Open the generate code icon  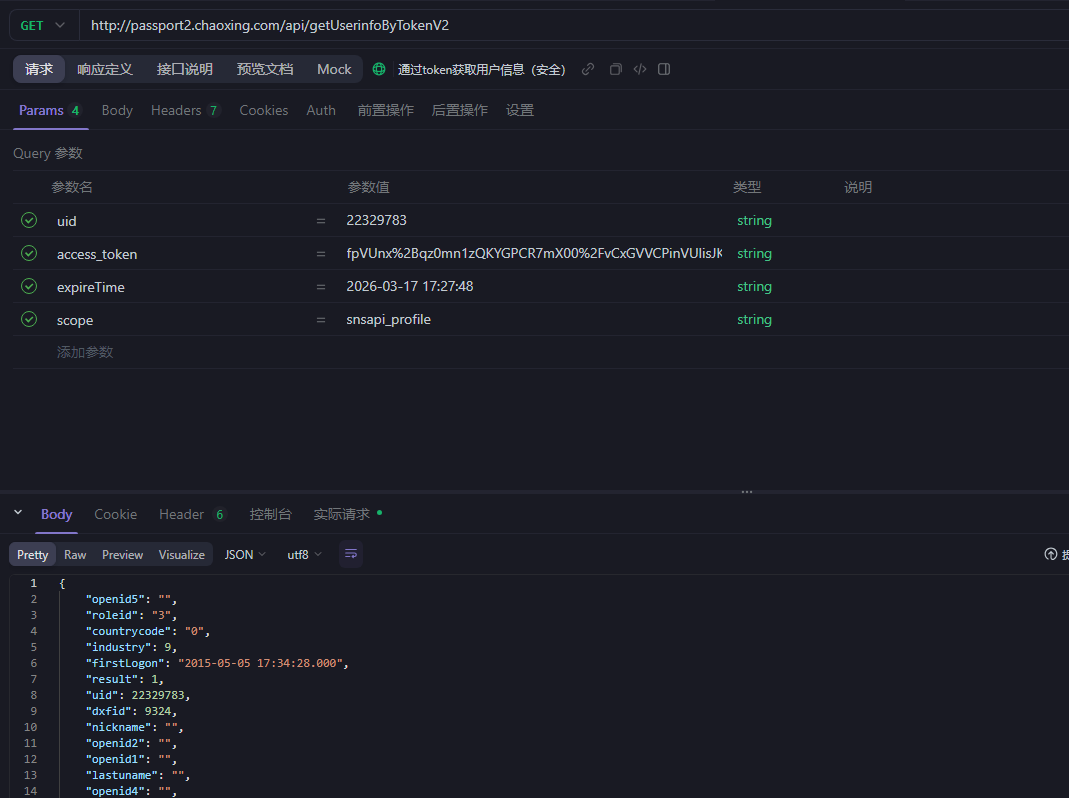(640, 69)
